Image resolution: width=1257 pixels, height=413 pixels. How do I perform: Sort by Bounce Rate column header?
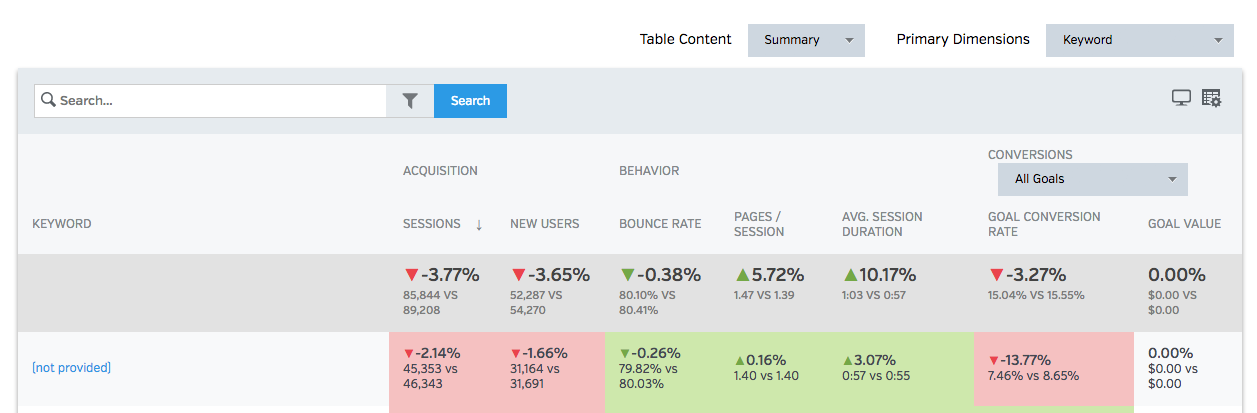660,224
